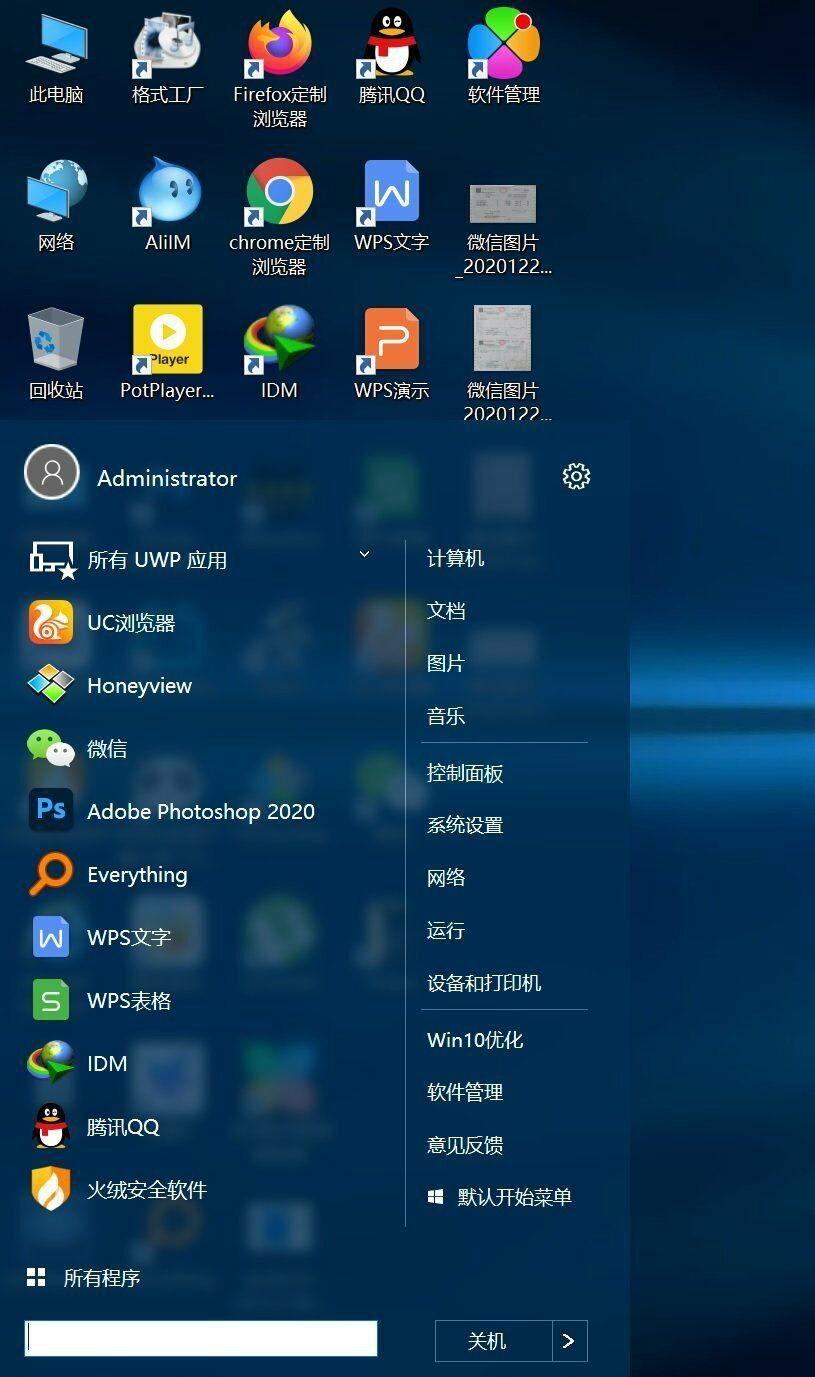Screen dimensions: 815x1377
Task: Open 文档 folder link
Action: (446, 611)
